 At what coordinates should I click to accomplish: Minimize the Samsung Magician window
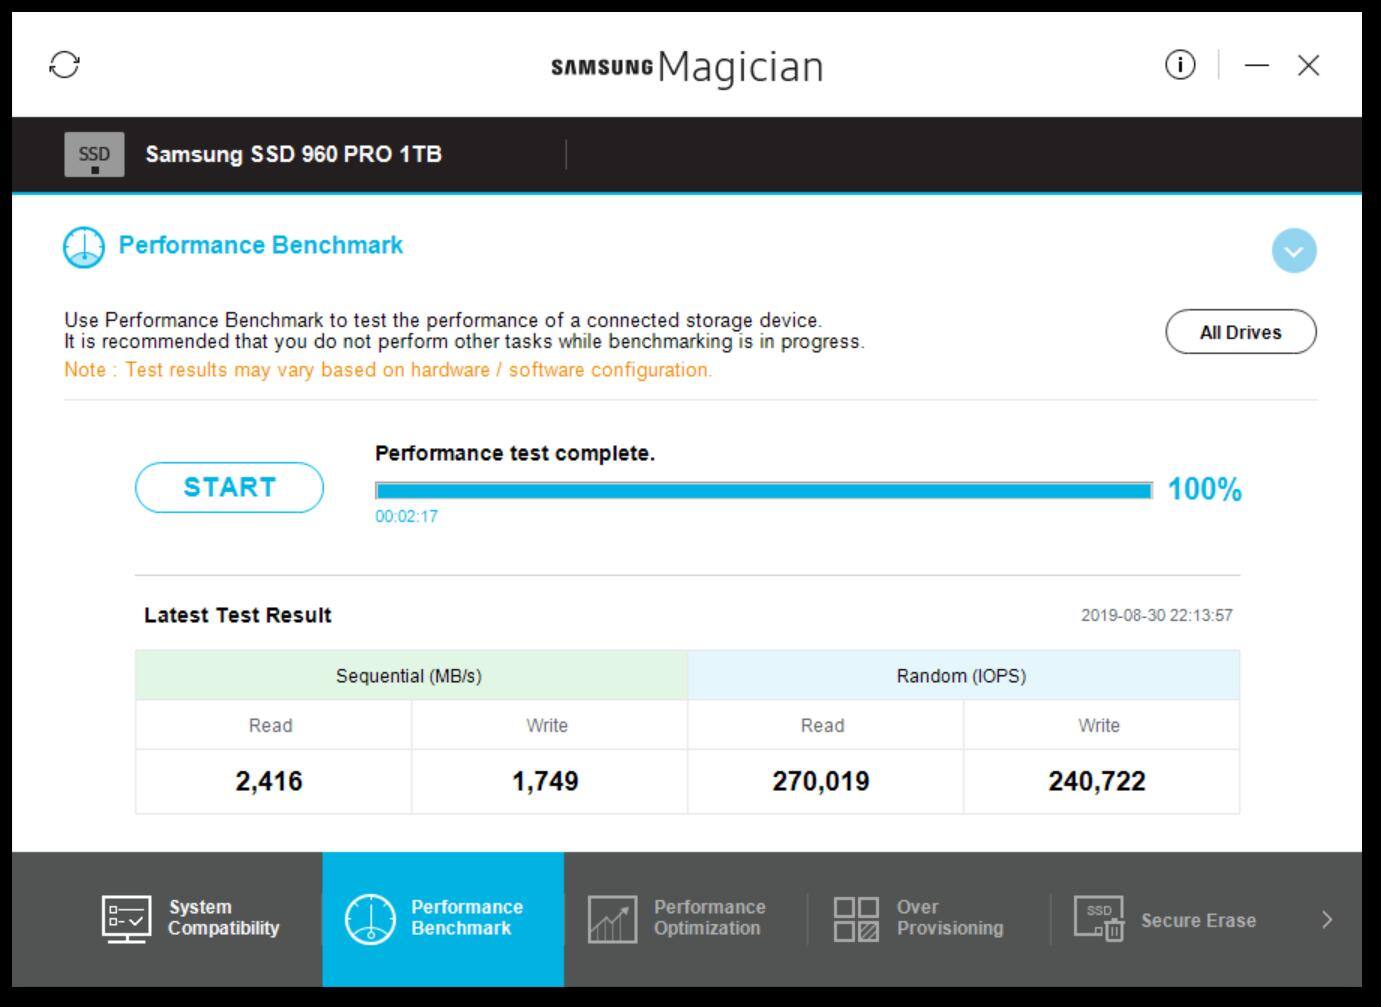click(1257, 65)
